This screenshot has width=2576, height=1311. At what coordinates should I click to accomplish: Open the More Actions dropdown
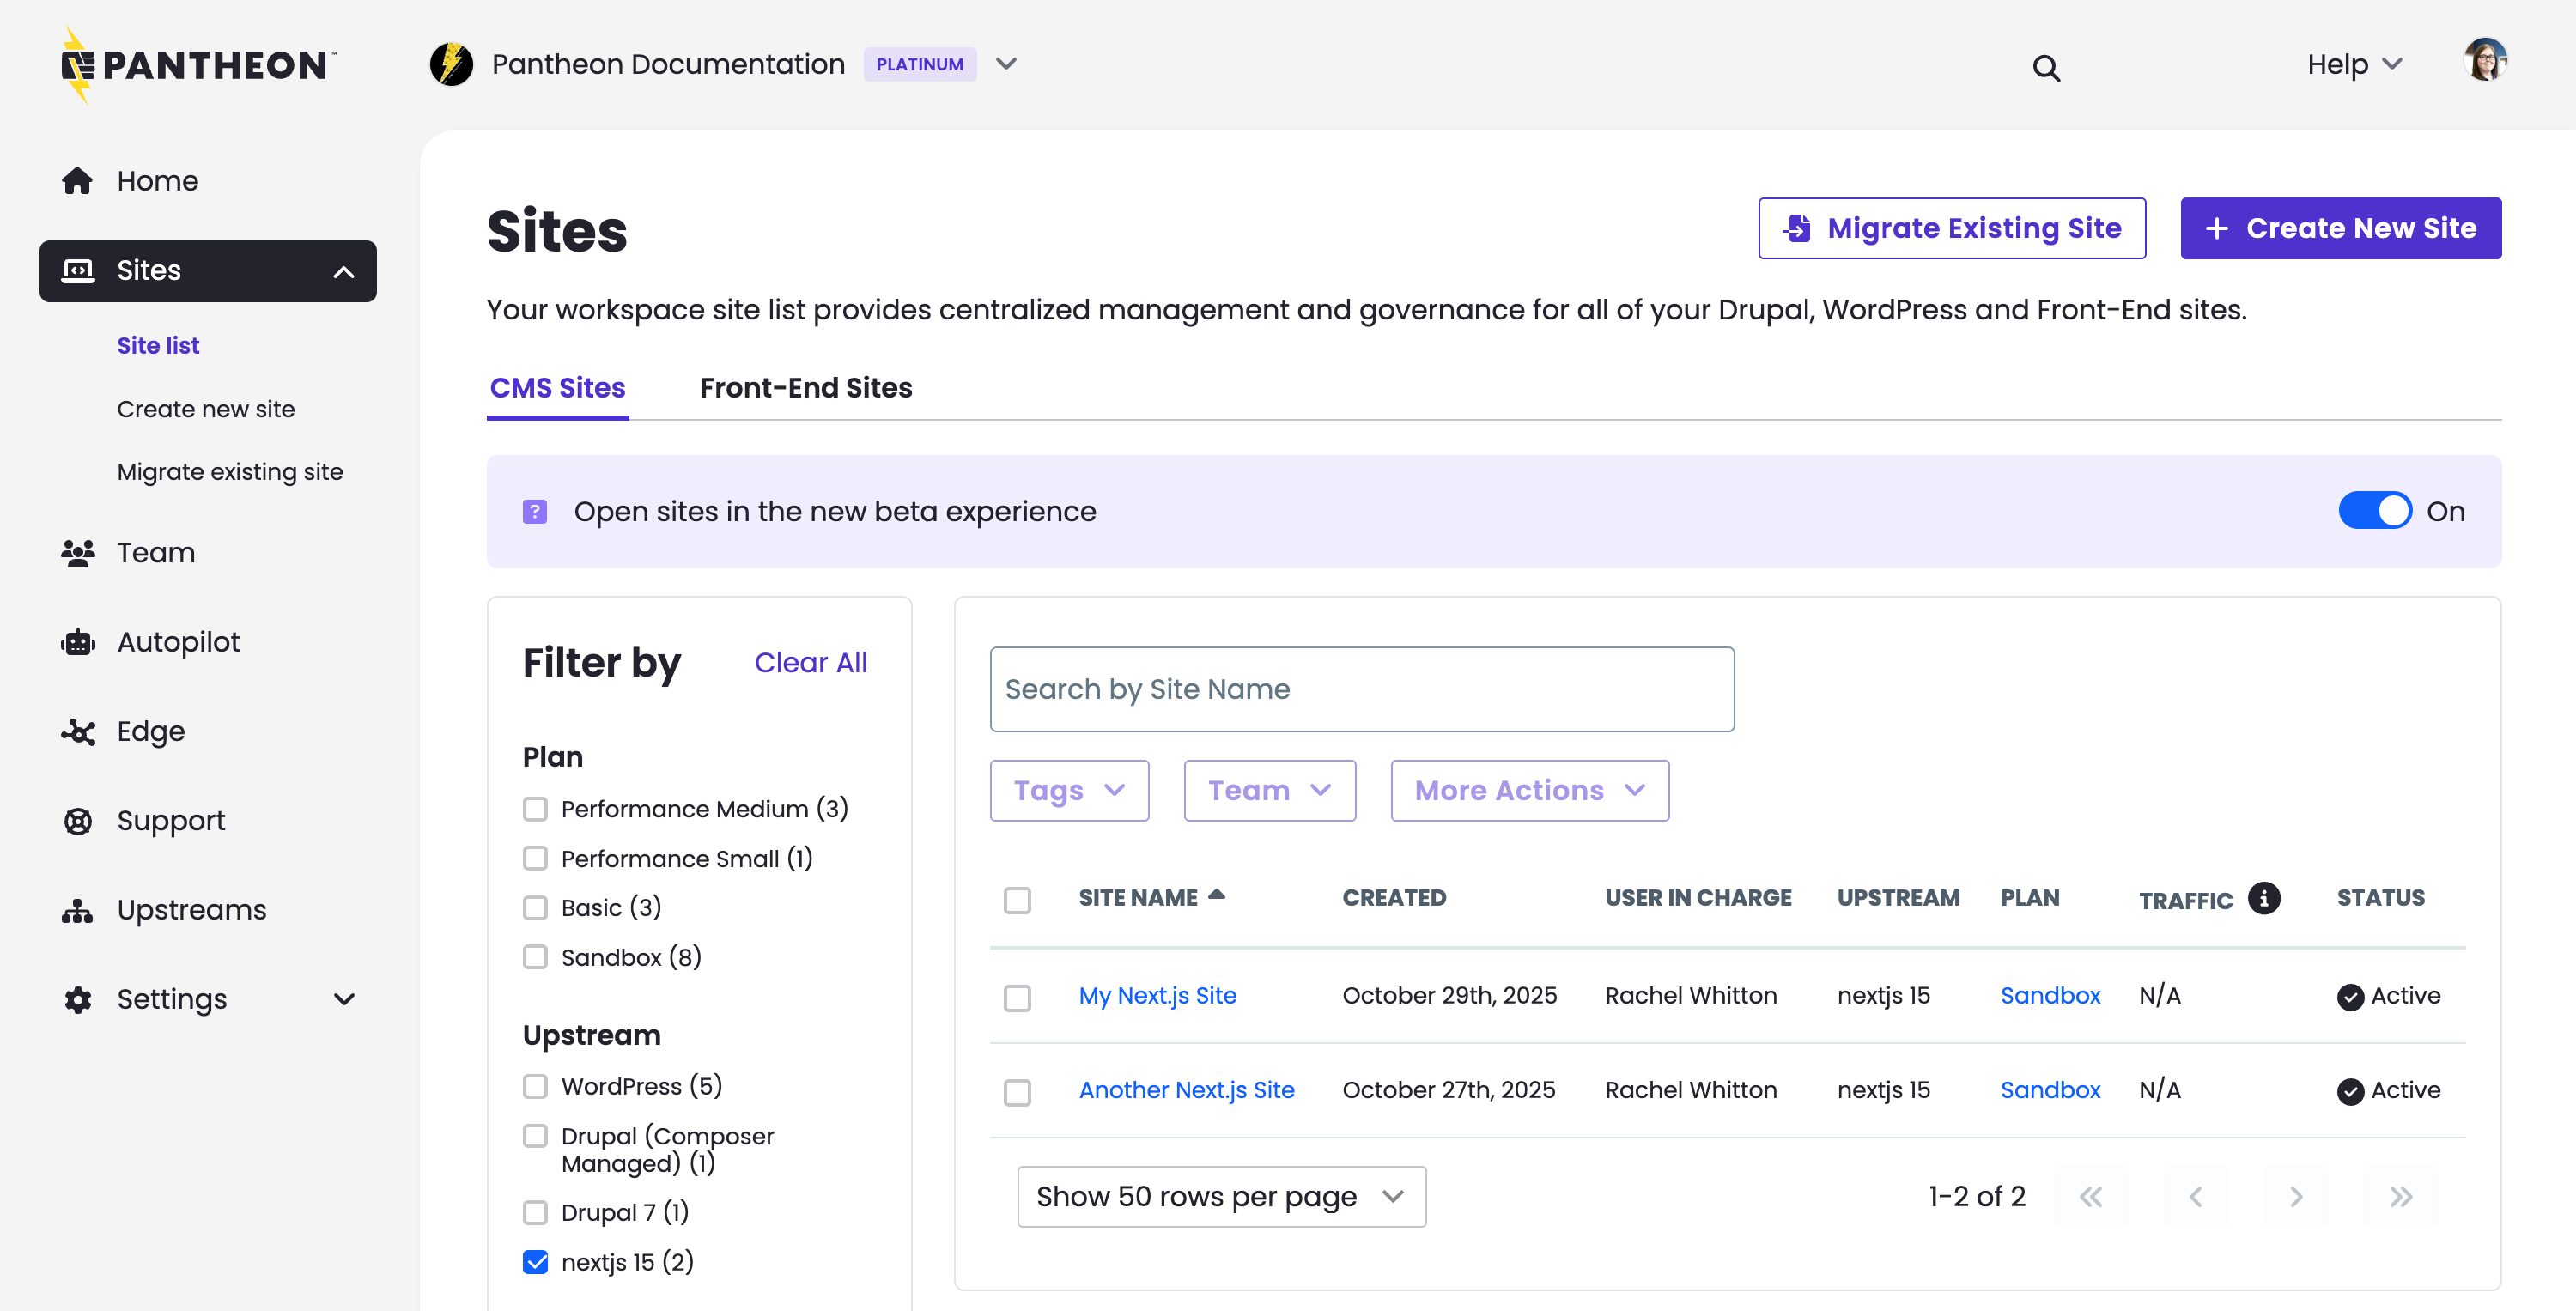click(x=1528, y=790)
